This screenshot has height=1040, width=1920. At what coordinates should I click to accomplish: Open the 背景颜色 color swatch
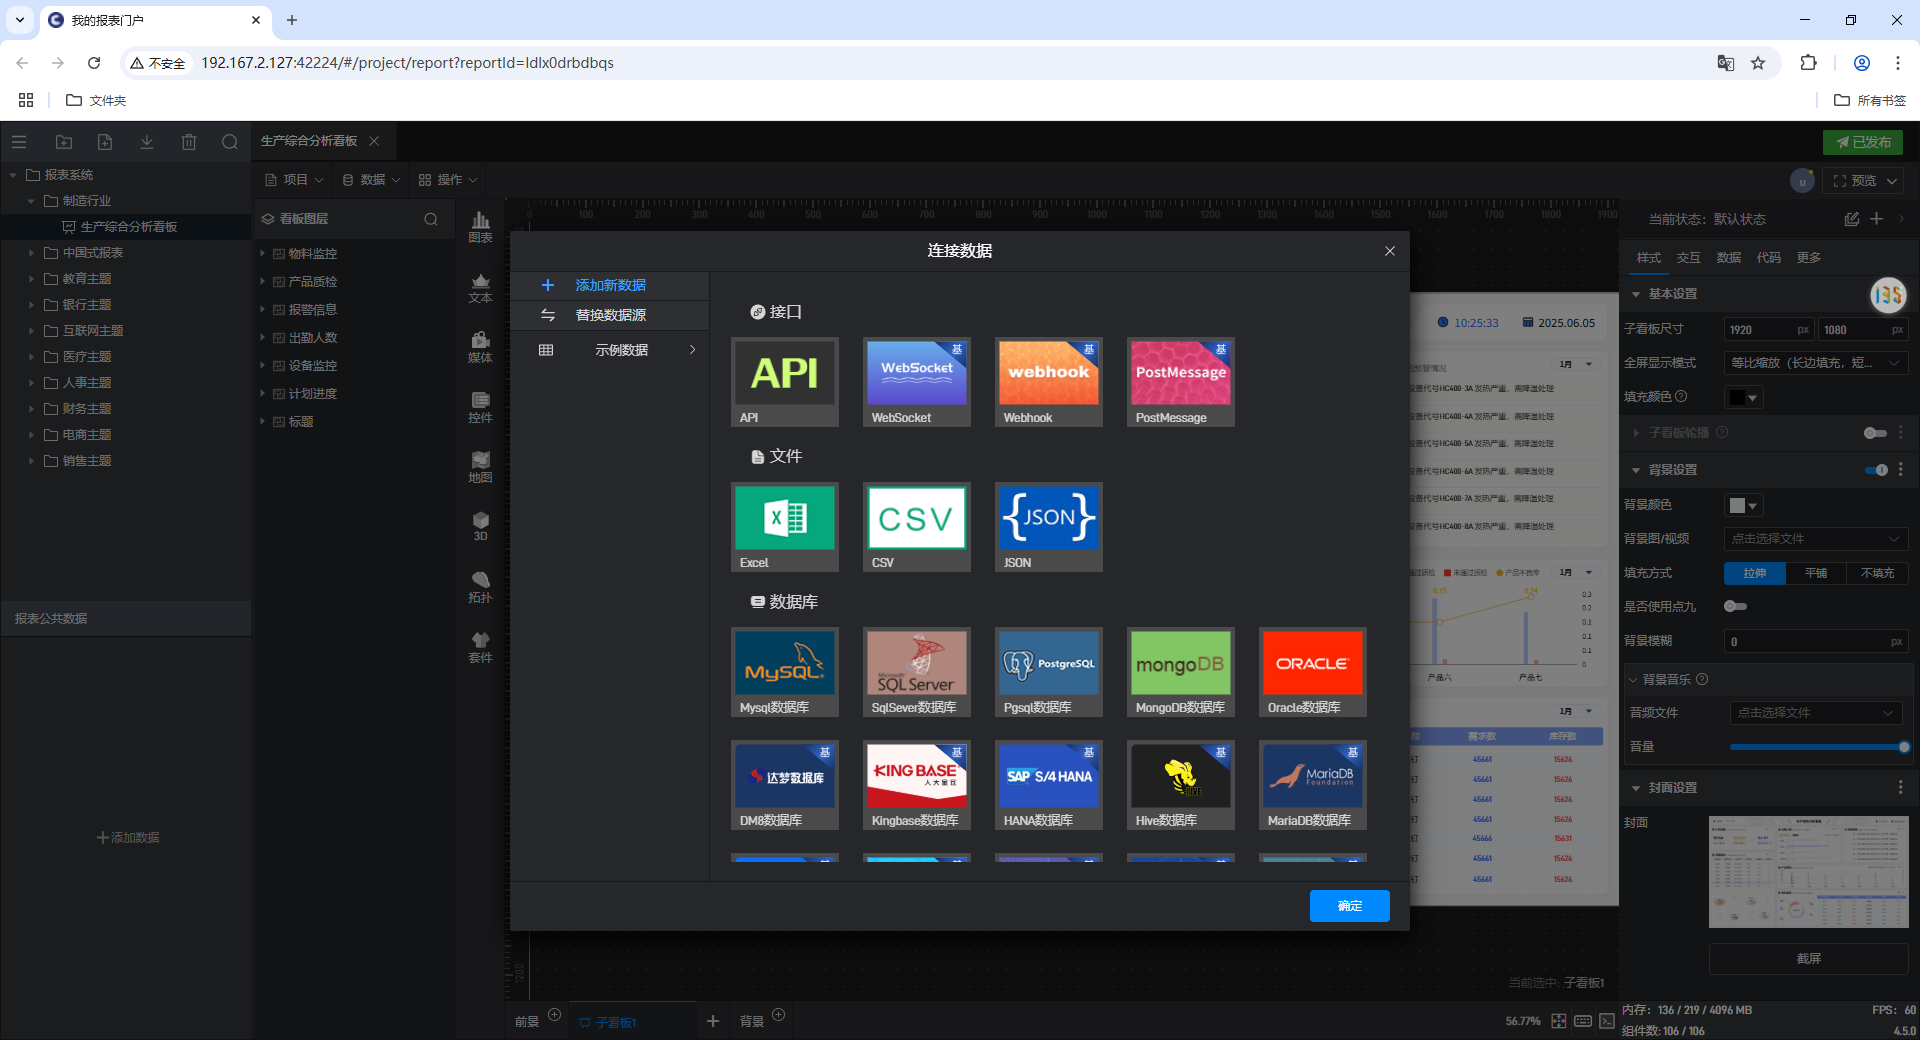(x=1743, y=506)
